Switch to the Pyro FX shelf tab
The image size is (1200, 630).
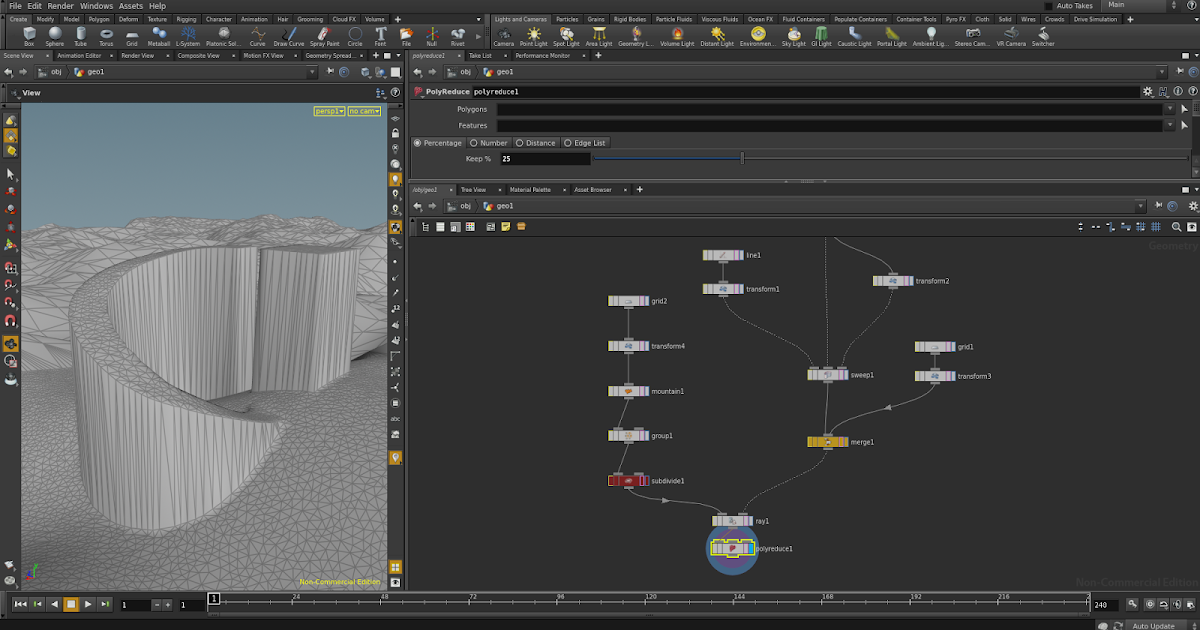point(955,19)
